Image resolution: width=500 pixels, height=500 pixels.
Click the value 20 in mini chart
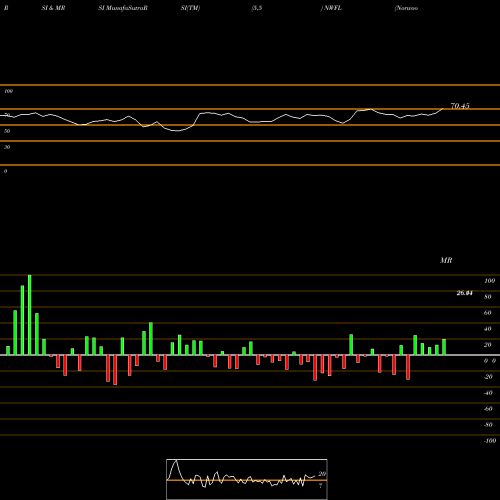pos(322,474)
